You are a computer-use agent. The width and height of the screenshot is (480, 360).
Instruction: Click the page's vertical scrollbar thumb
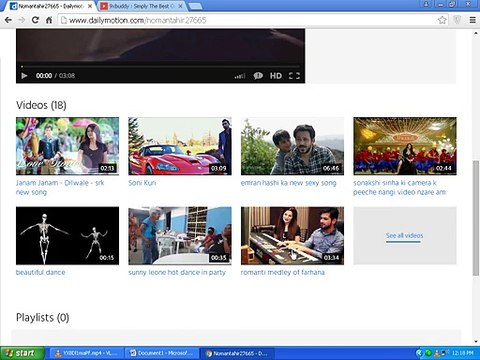point(476,218)
